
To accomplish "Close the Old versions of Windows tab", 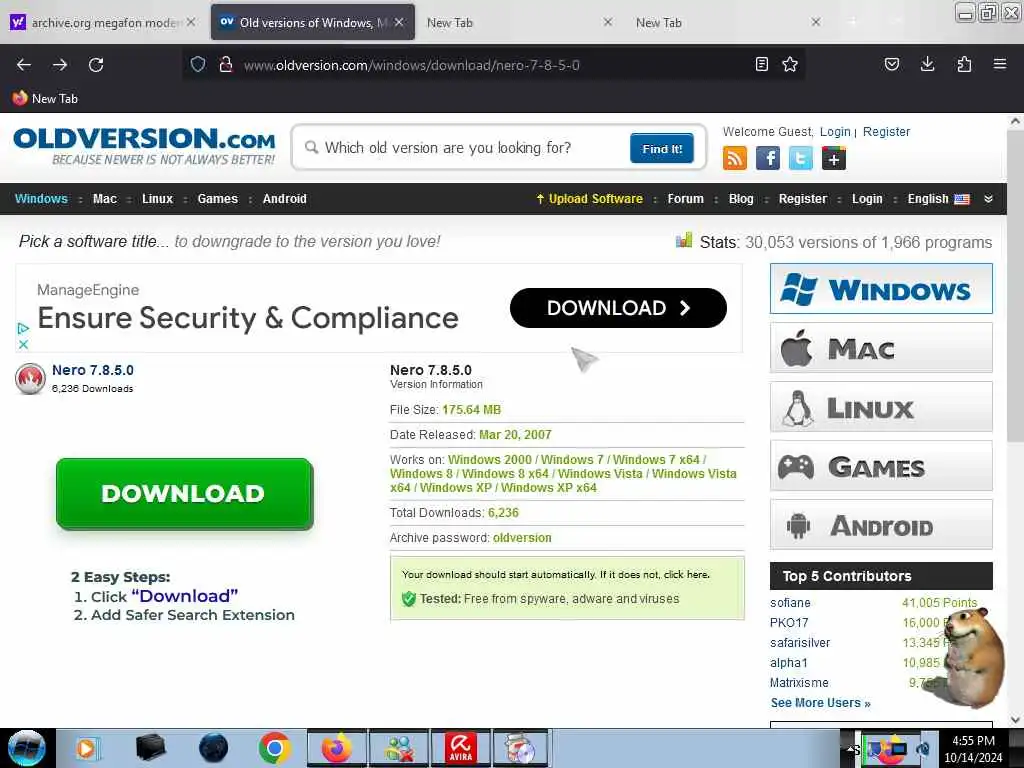I will (x=399, y=22).
